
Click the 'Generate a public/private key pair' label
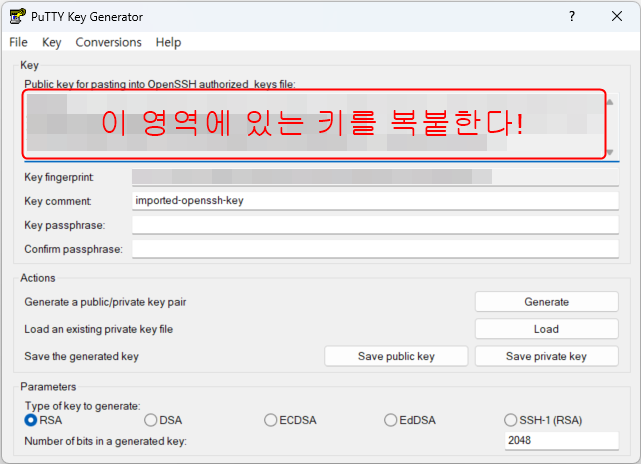pyautogui.click(x=105, y=302)
